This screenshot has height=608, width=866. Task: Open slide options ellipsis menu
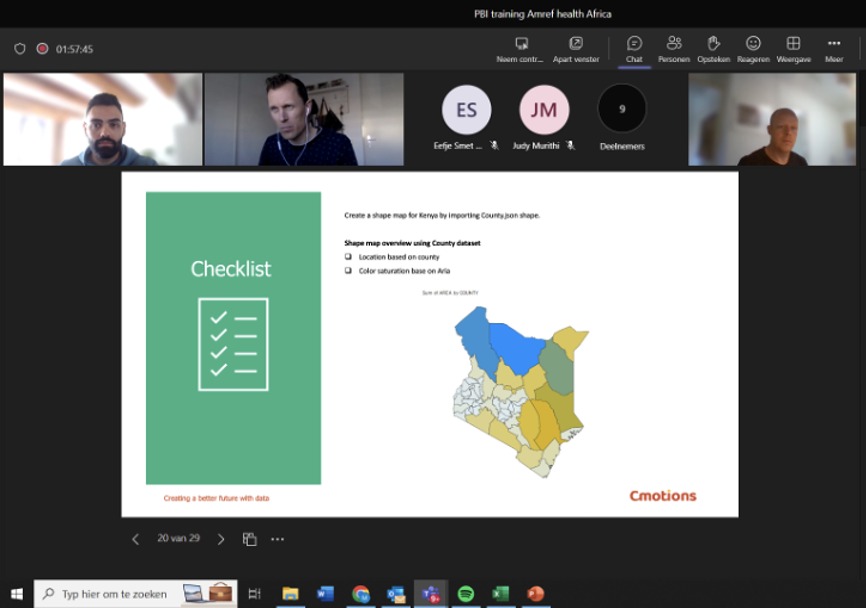(278, 539)
